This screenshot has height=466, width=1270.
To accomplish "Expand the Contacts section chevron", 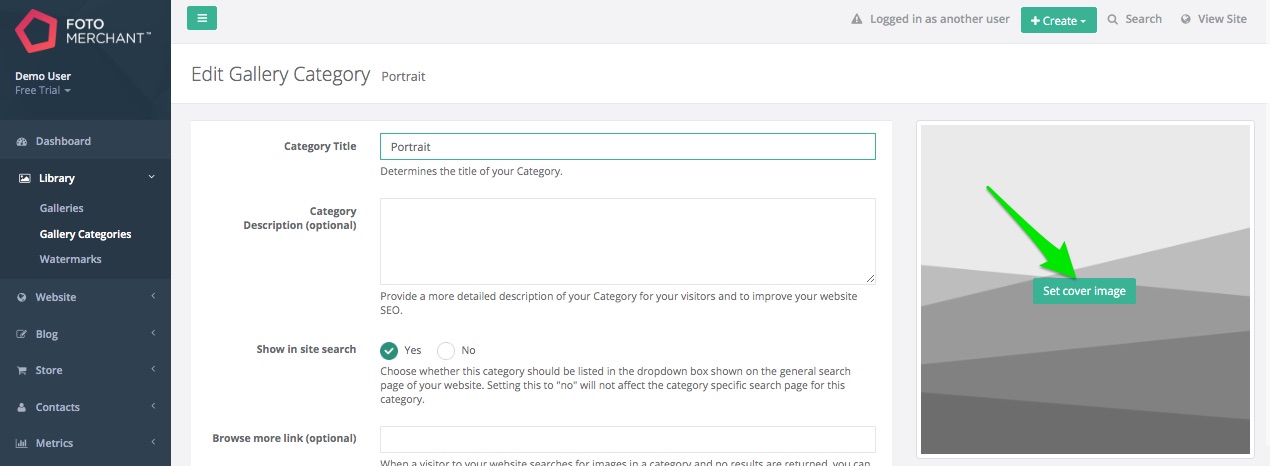I will pyautogui.click(x=153, y=407).
